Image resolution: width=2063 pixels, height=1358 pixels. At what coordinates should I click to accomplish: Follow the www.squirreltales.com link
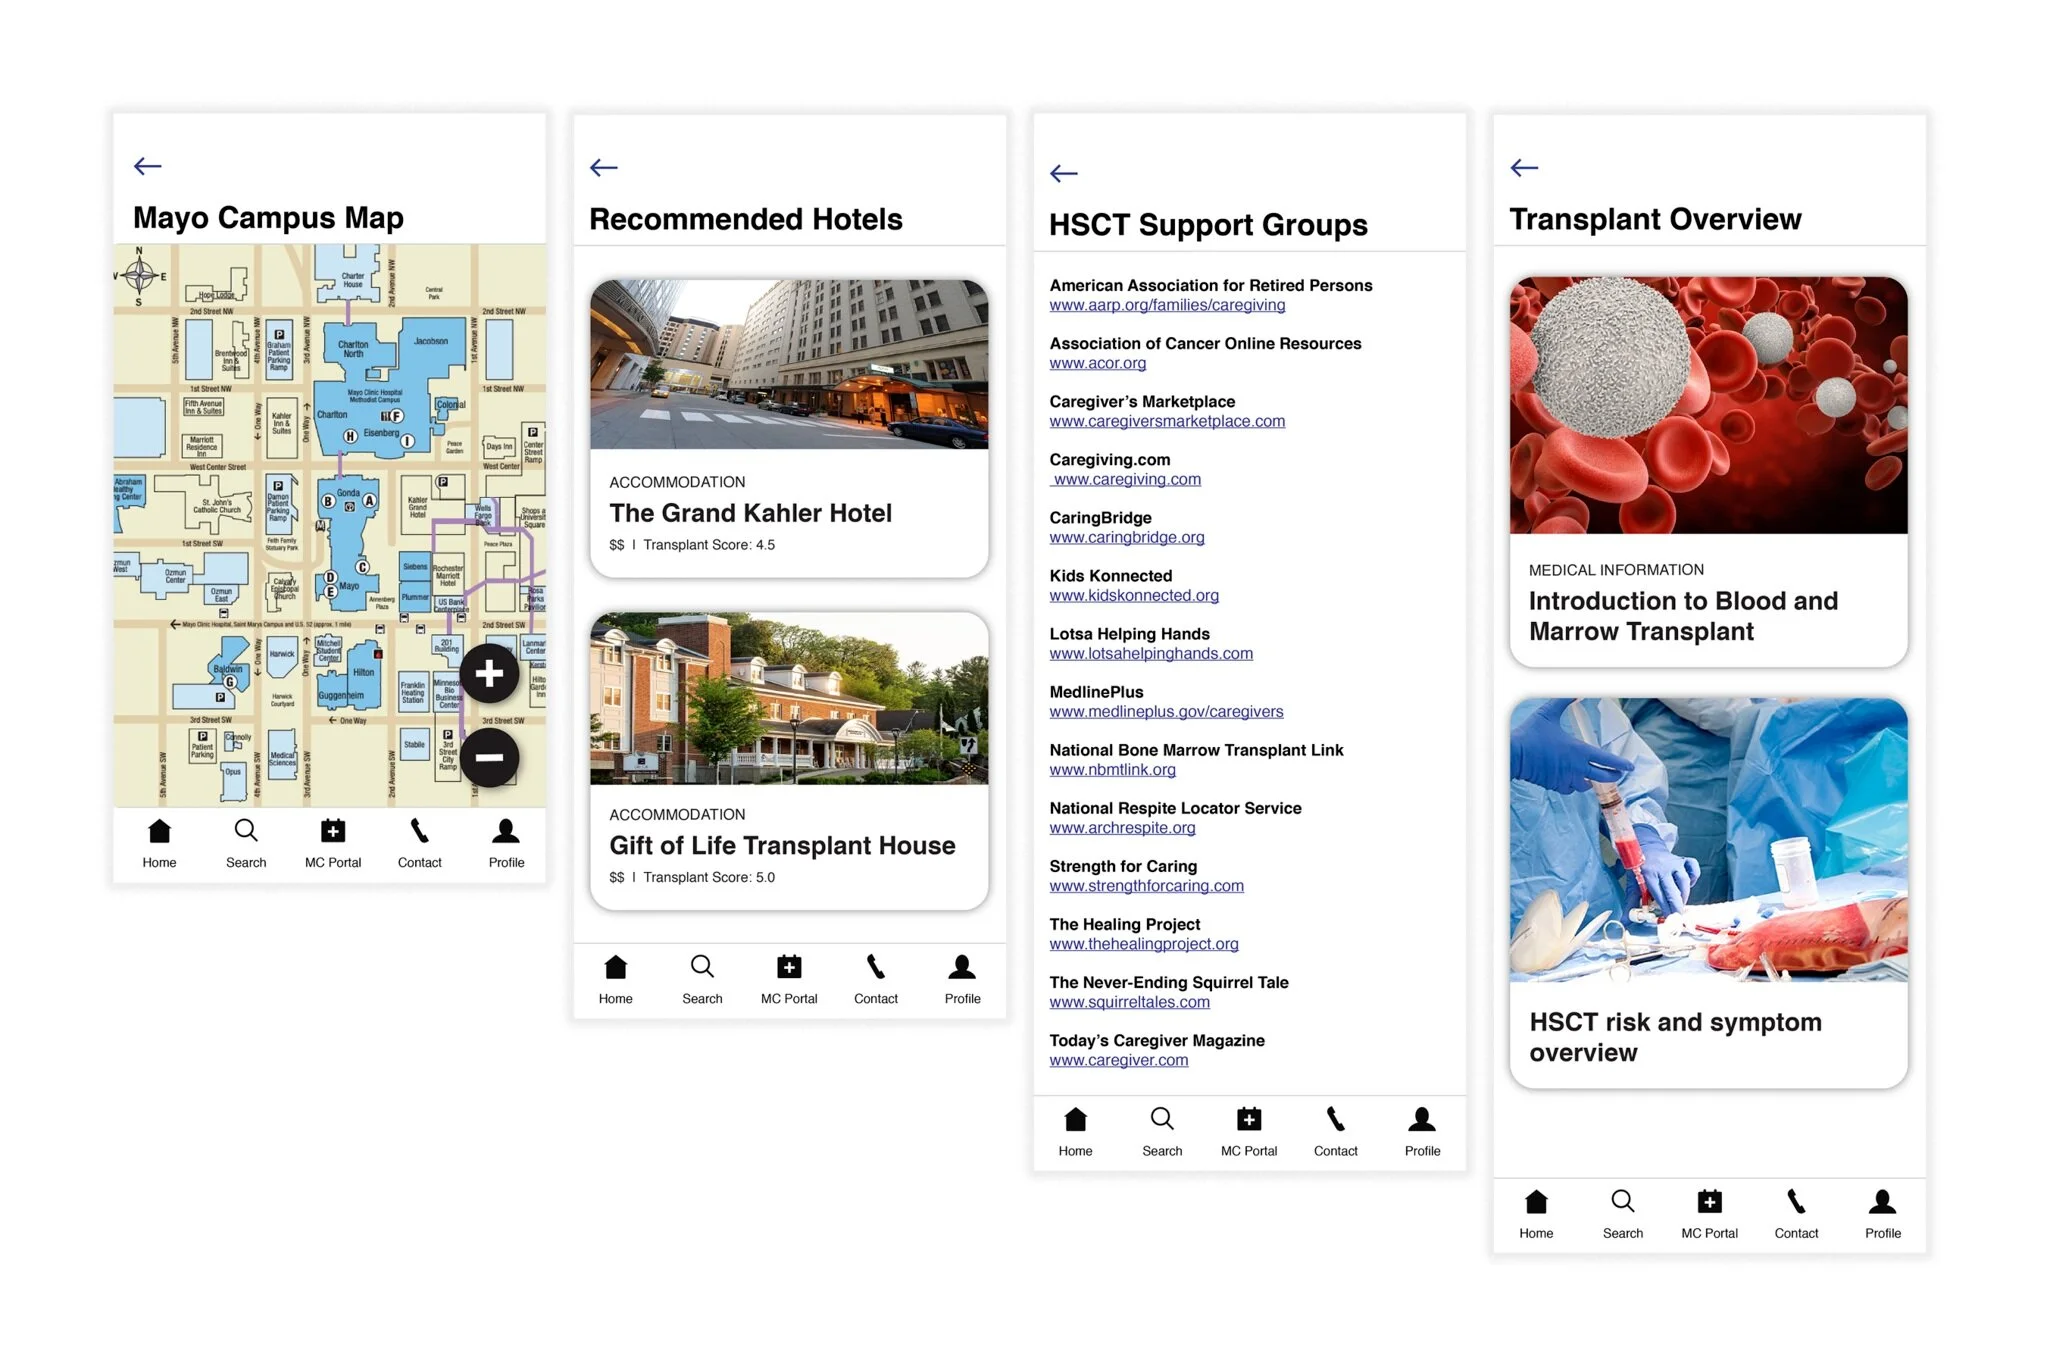pos(1129,1002)
